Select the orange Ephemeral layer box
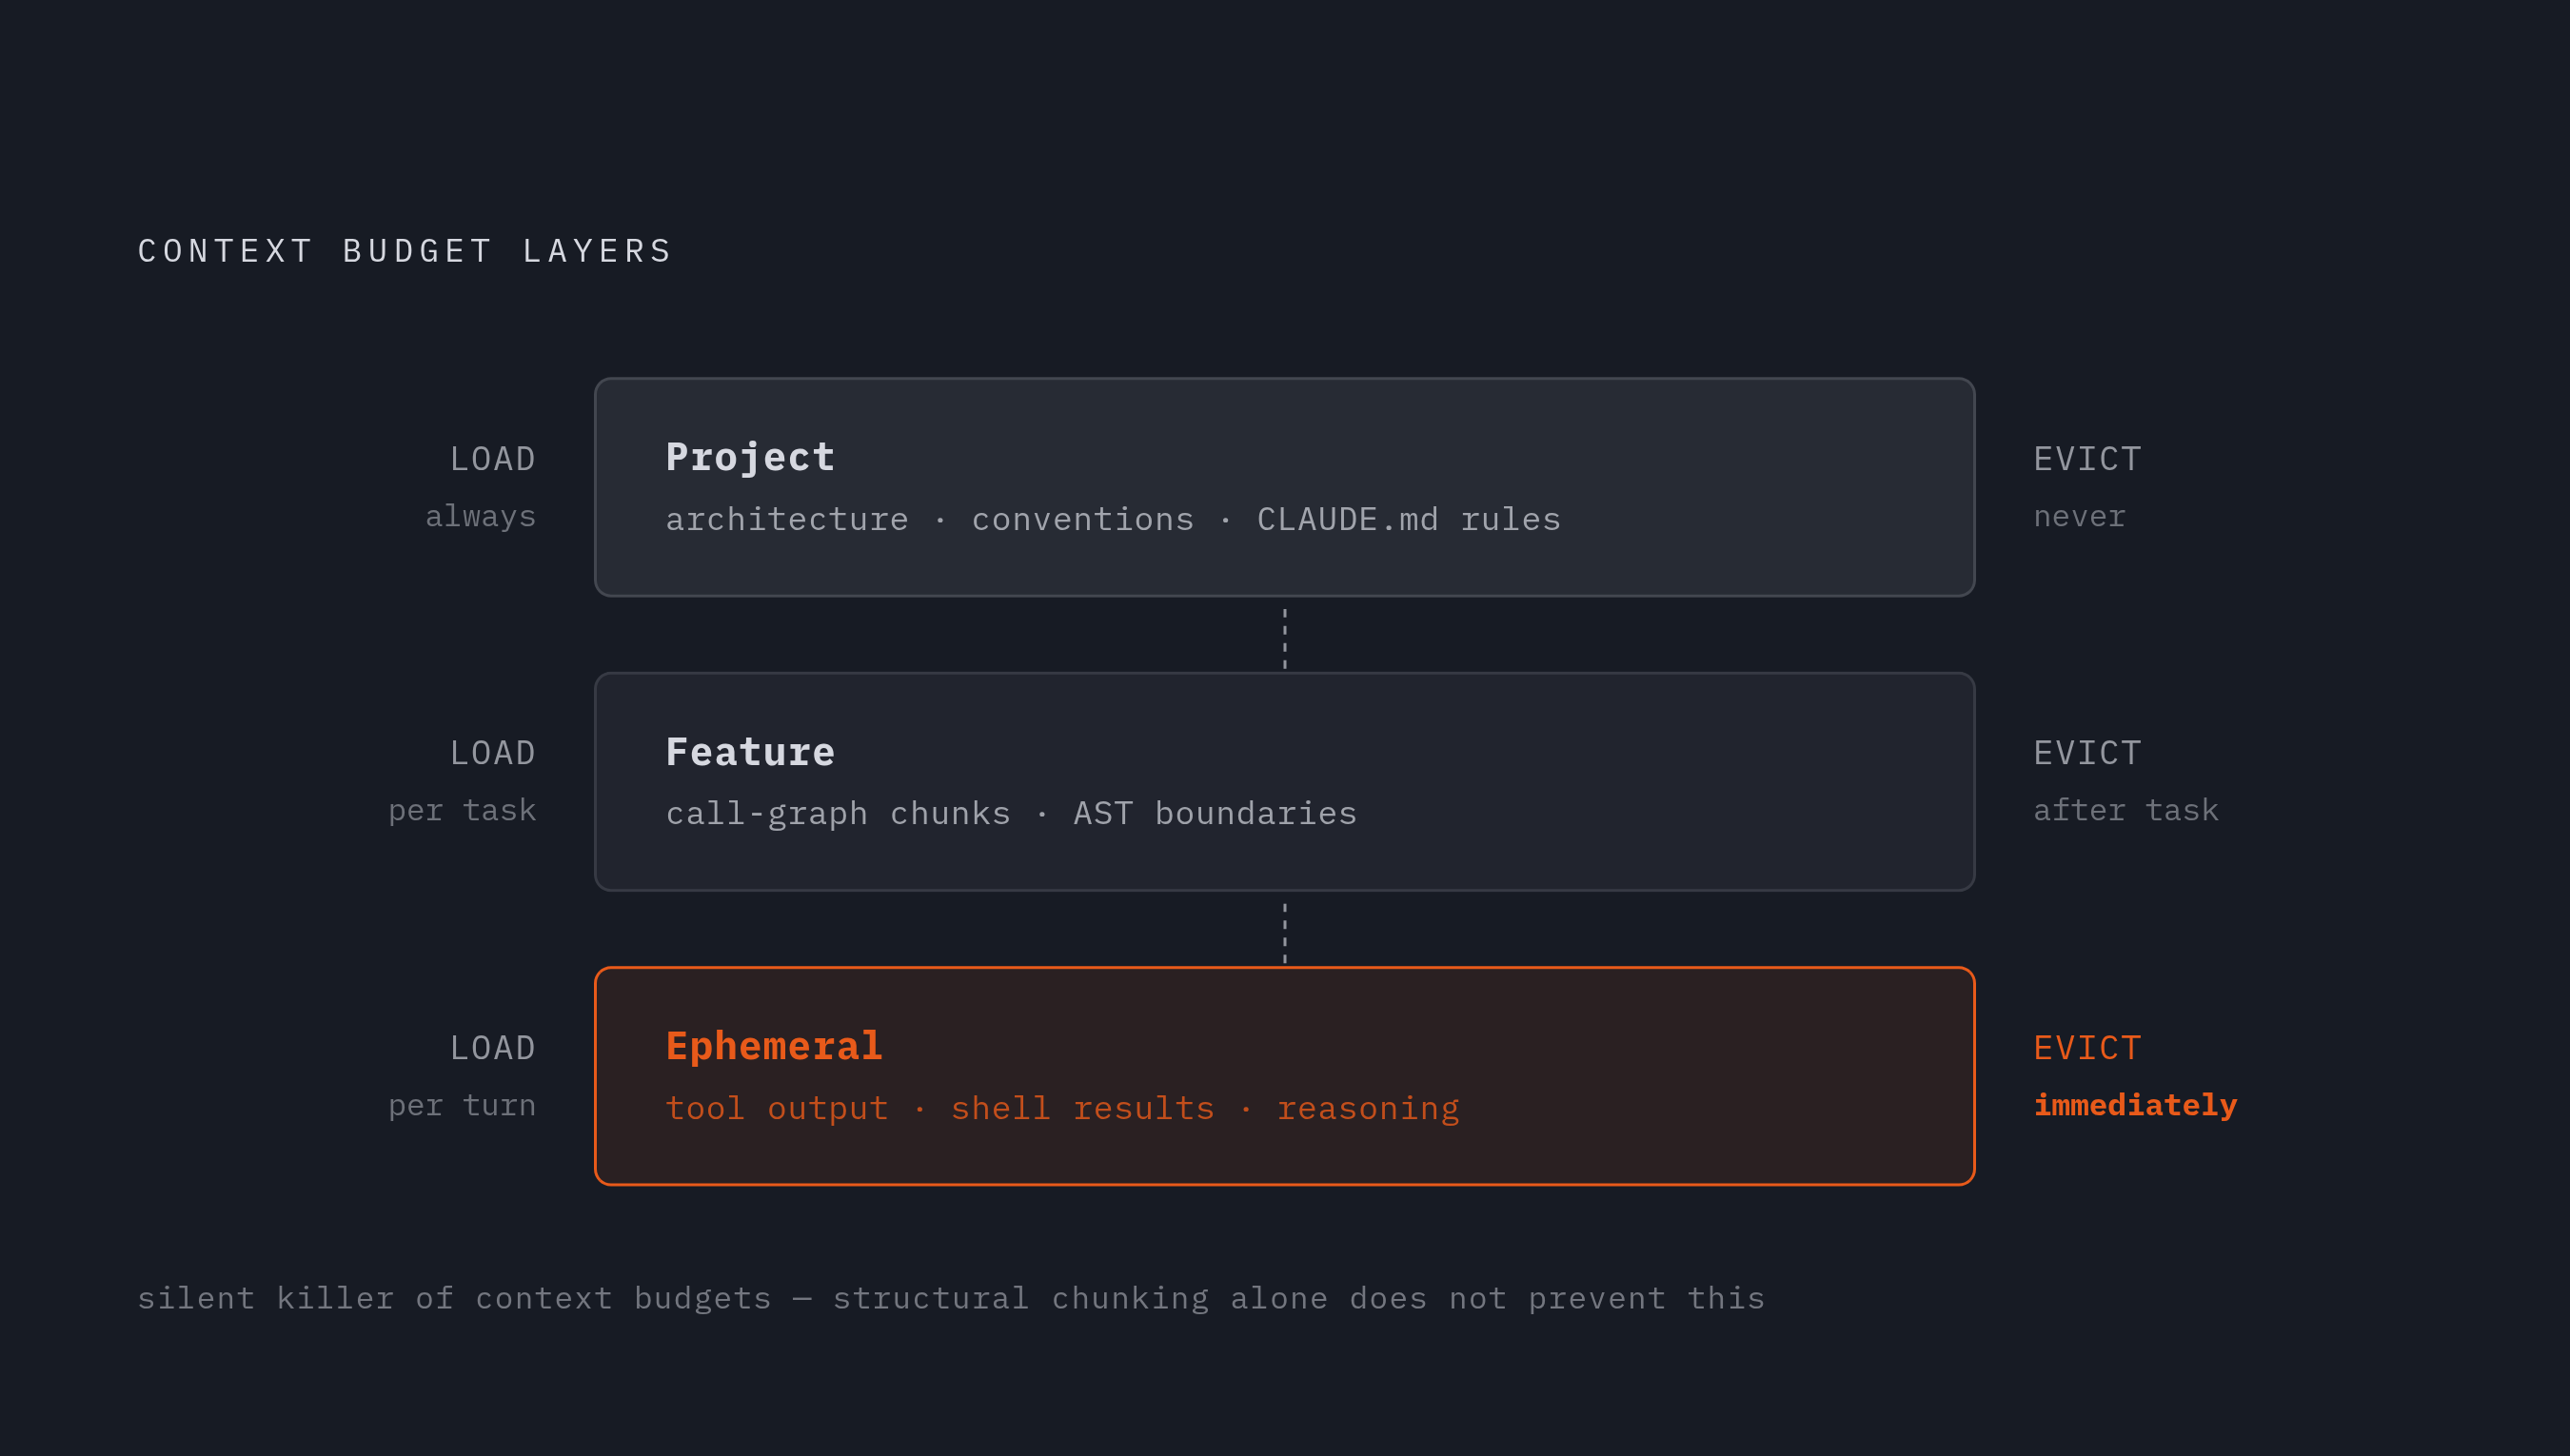The image size is (2570, 1456). coord(1284,1076)
